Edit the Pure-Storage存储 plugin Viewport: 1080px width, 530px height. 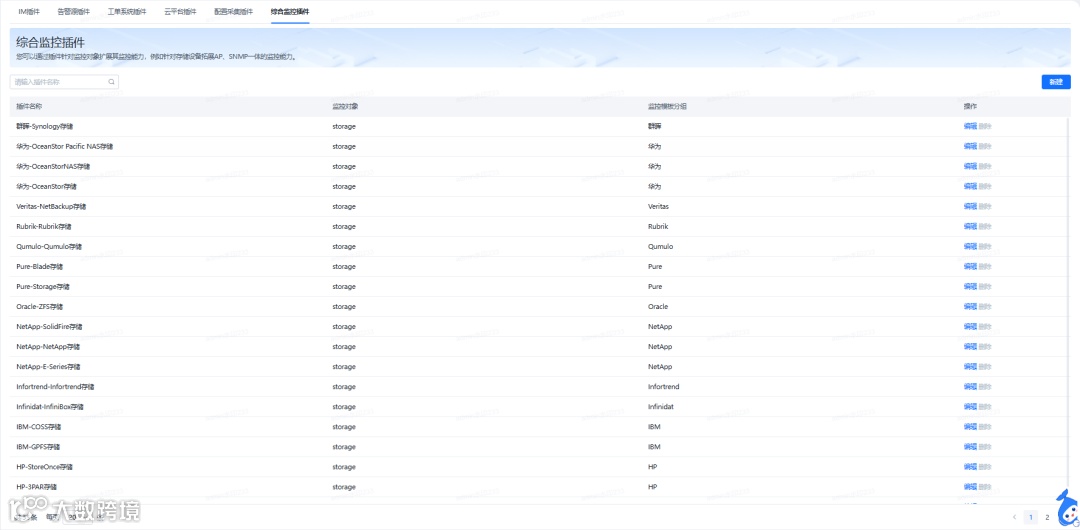[x=970, y=287]
